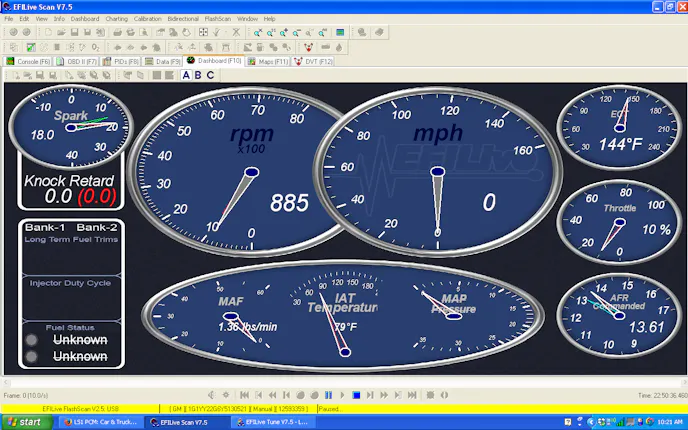The height and width of the screenshot is (430, 688).
Task: Switch to the OBD II (F7) tab
Action: click(76, 61)
